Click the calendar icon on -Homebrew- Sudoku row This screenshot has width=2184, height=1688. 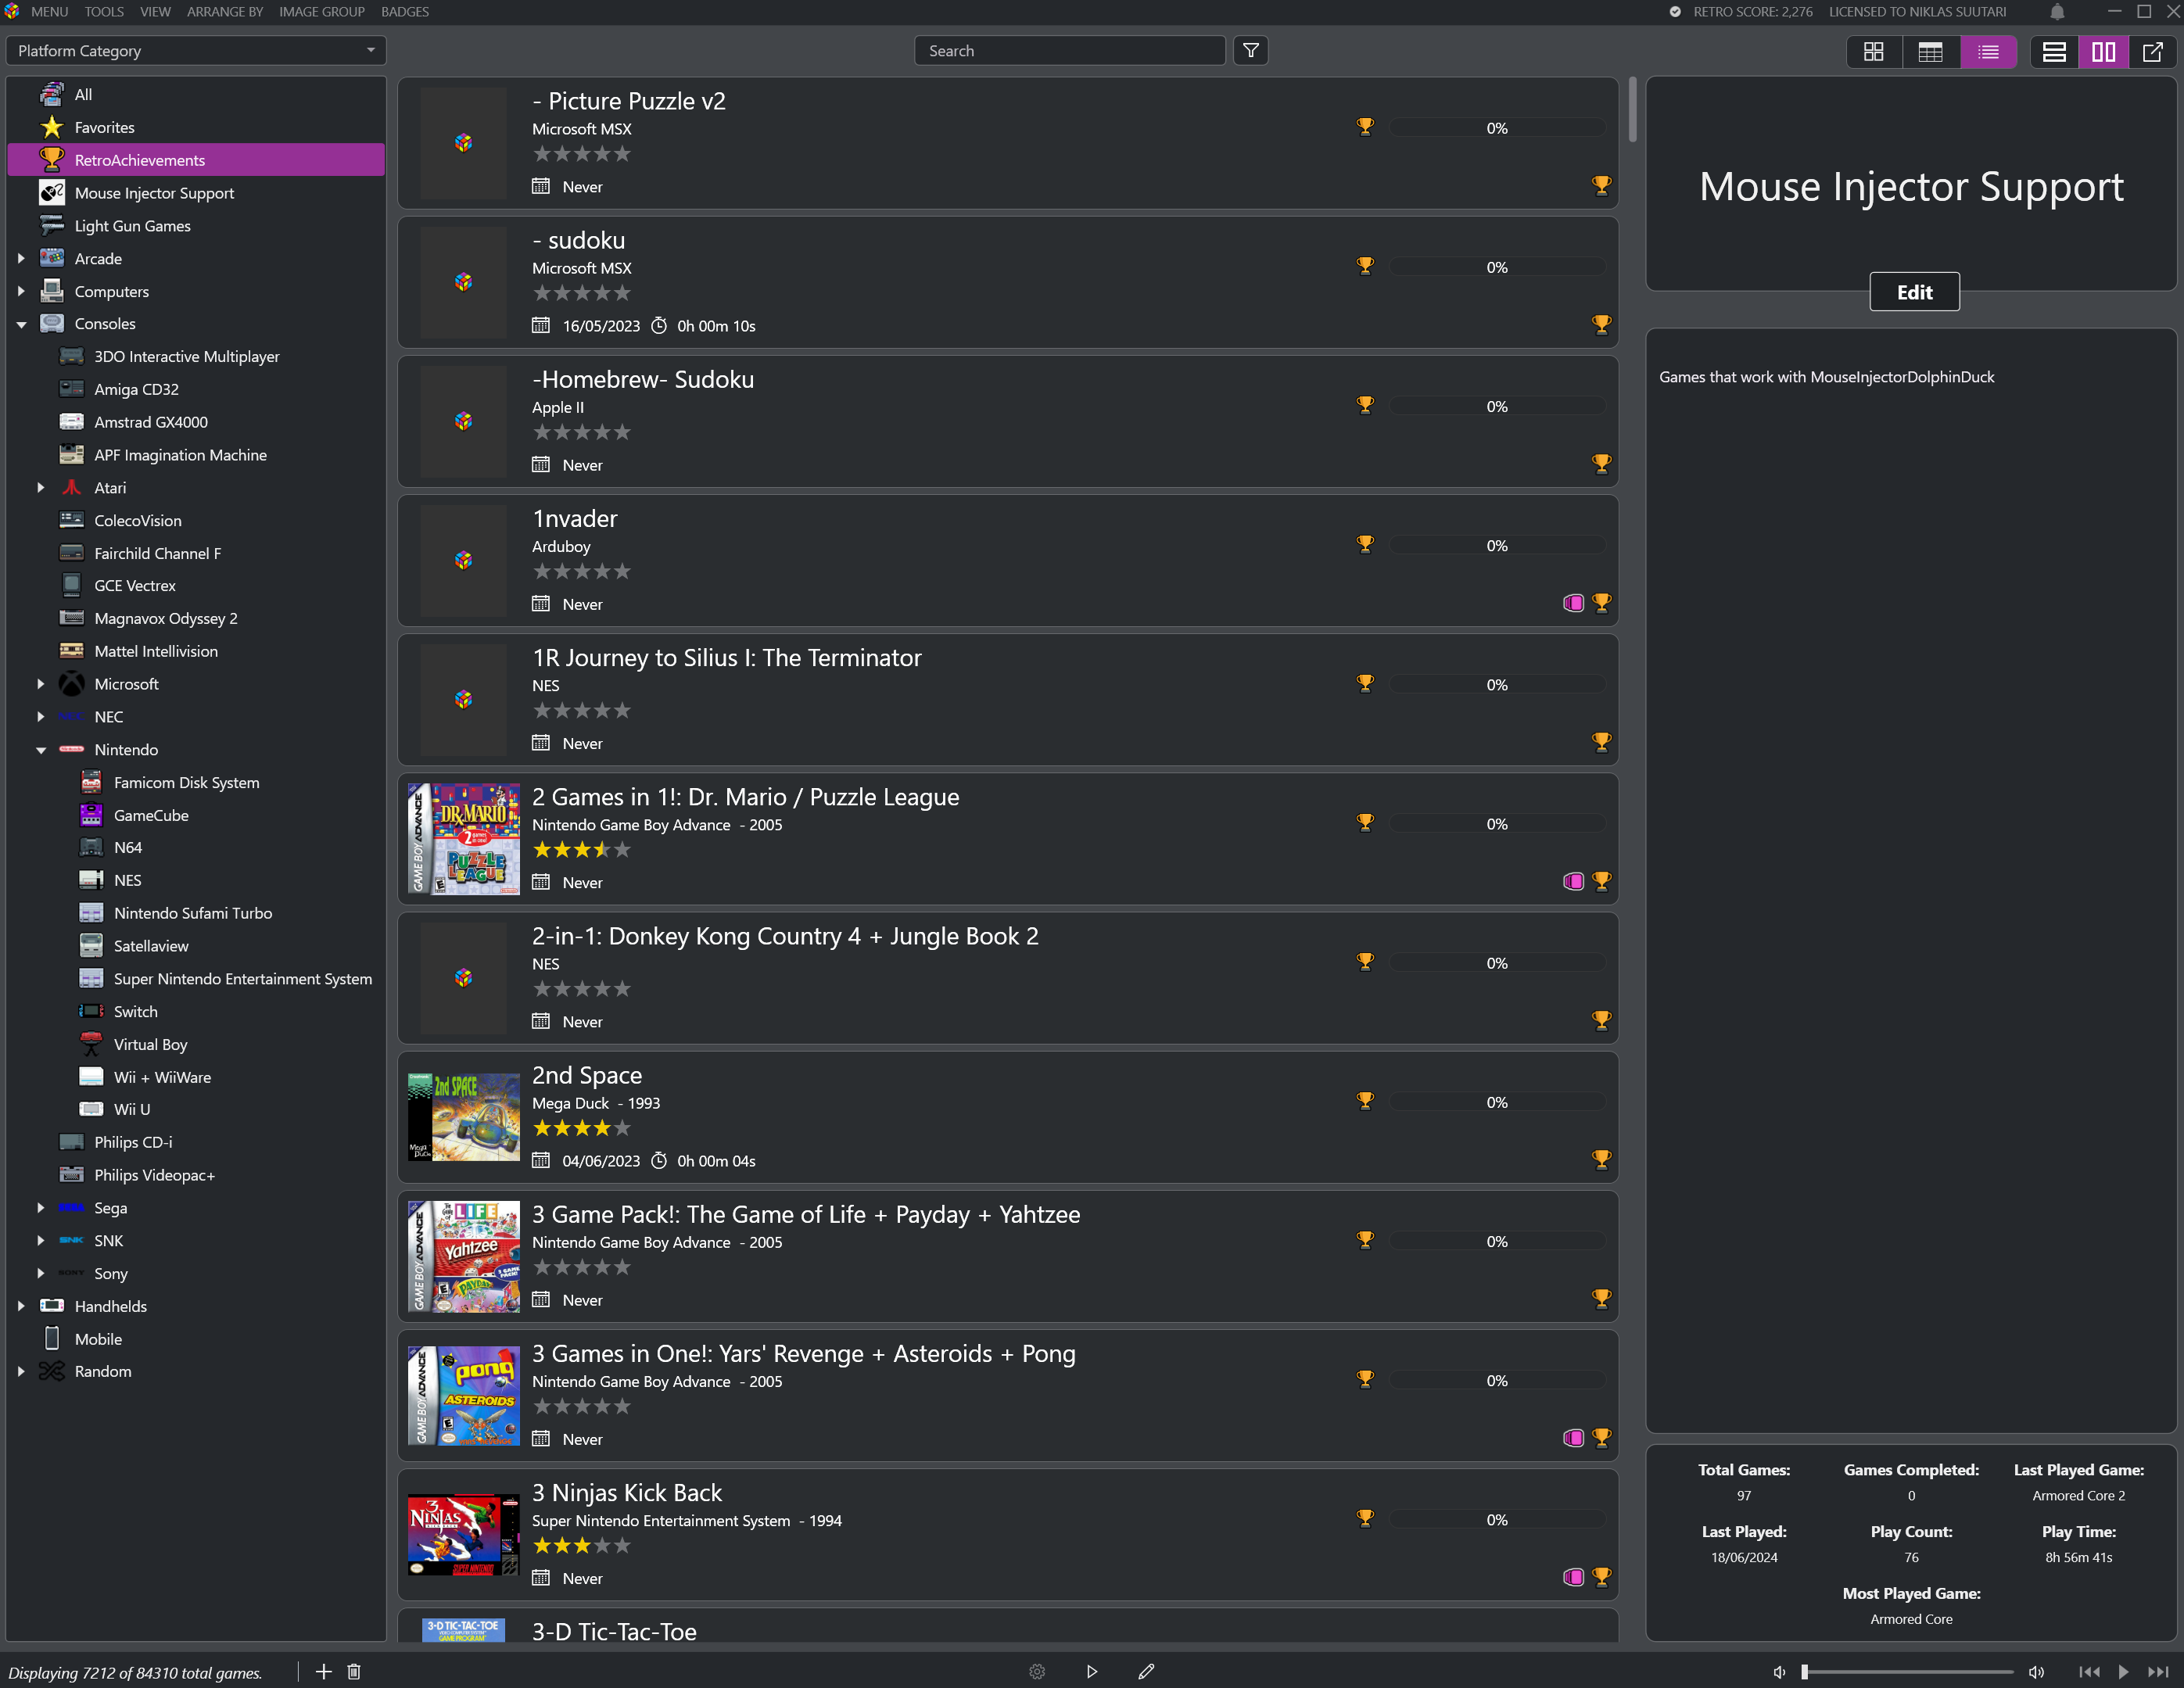[541, 464]
